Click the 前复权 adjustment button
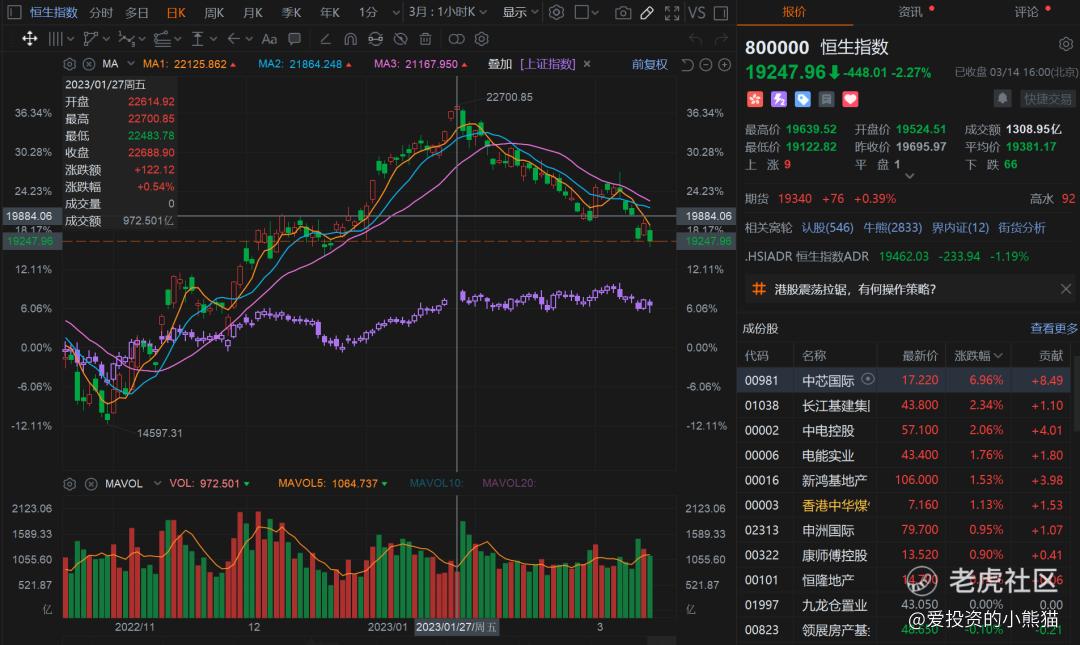Viewport: 1080px width, 645px height. point(650,64)
